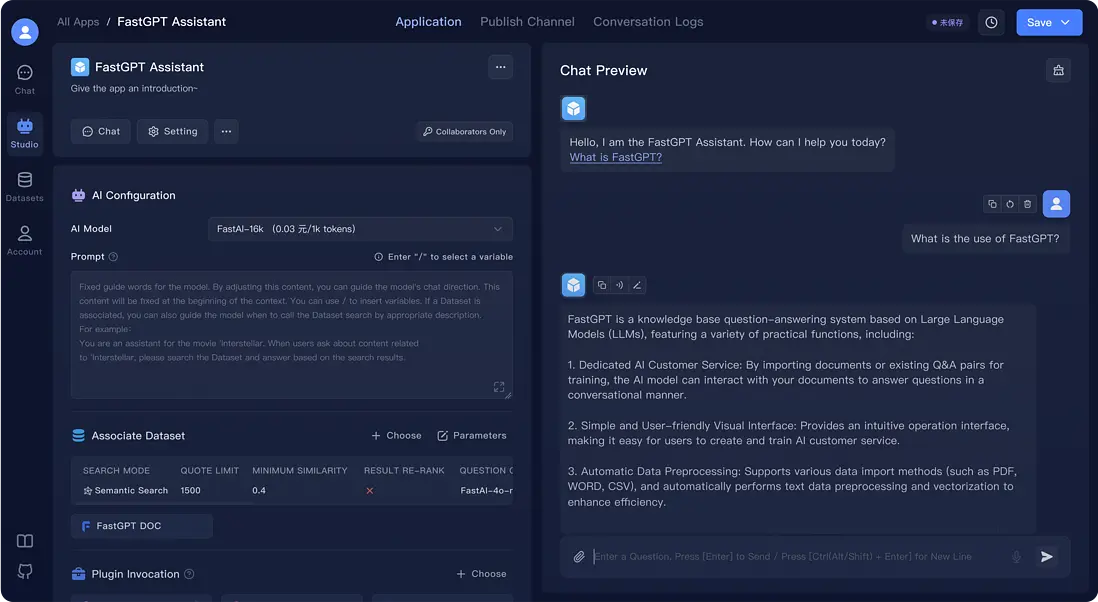Click the FastGPT Assistant breadcrumb title

pyautogui.click(x=172, y=22)
